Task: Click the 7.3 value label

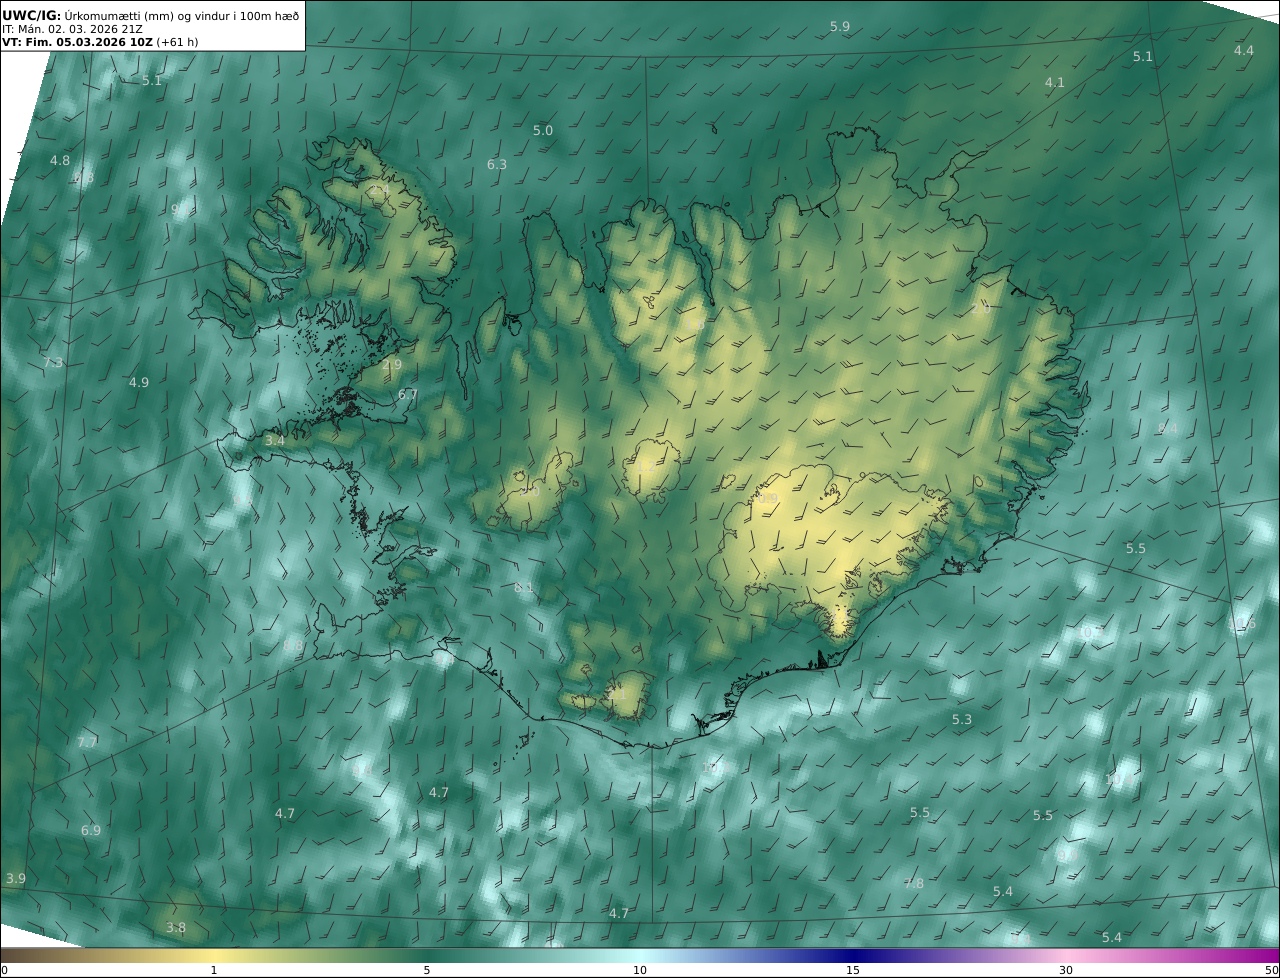Action: (53, 362)
